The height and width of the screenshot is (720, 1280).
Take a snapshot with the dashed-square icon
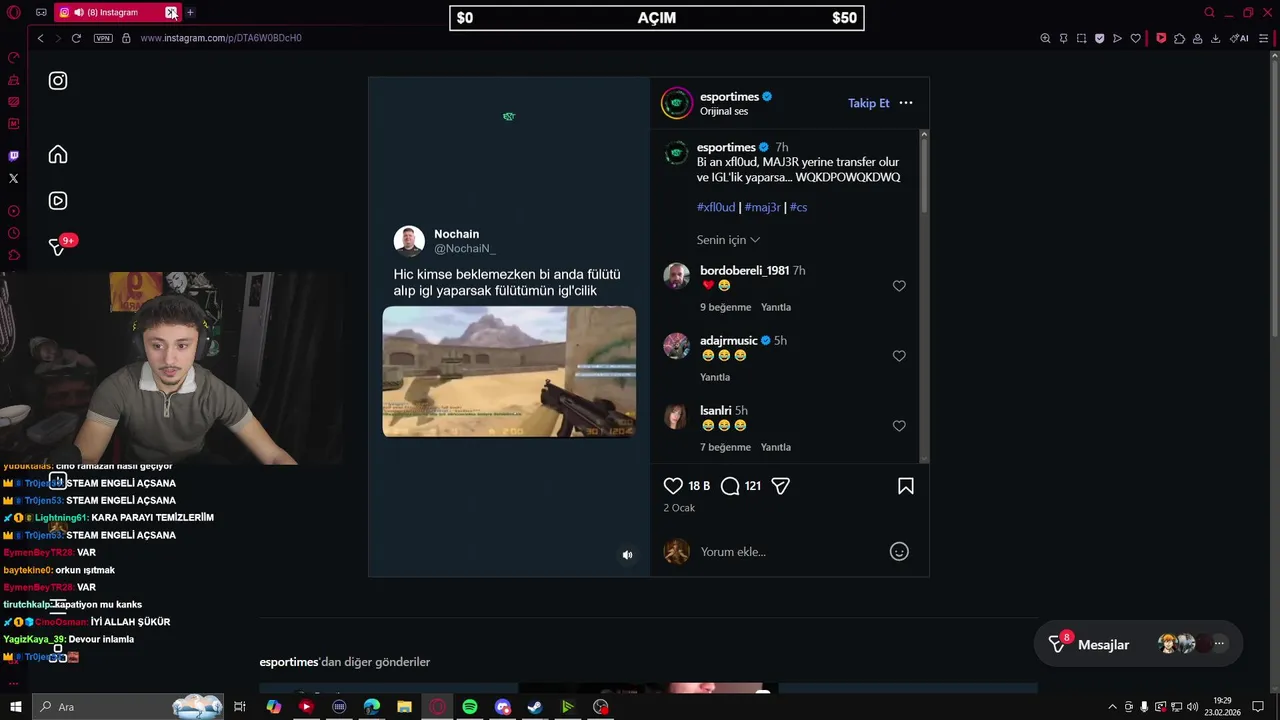[1081, 38]
